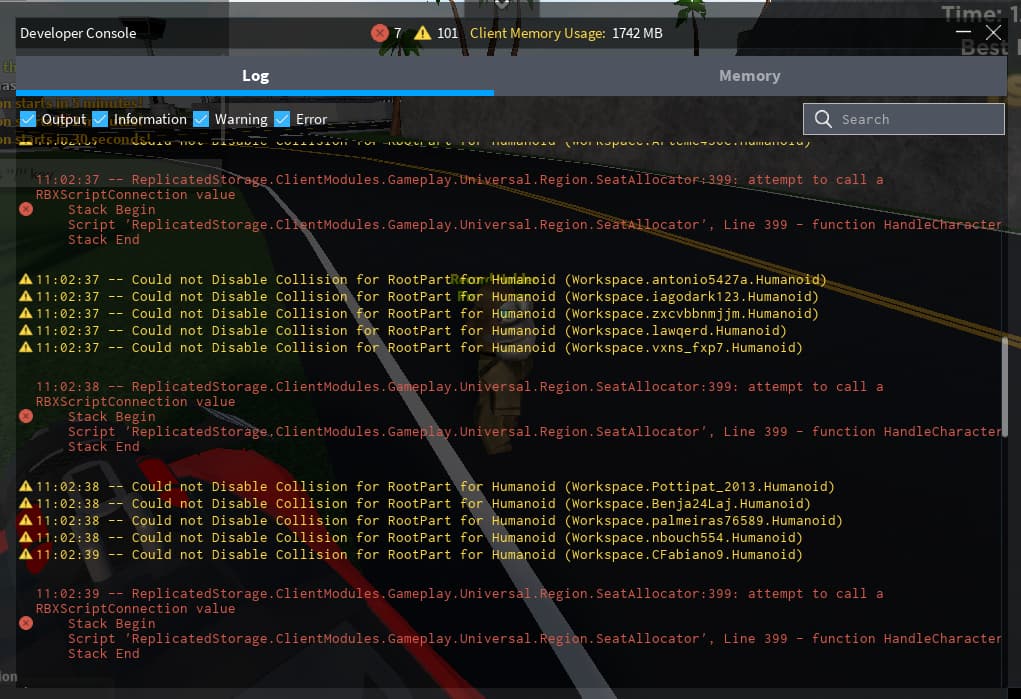Toggle the Output filter checkbox
The width and height of the screenshot is (1021, 699).
[x=28, y=119]
